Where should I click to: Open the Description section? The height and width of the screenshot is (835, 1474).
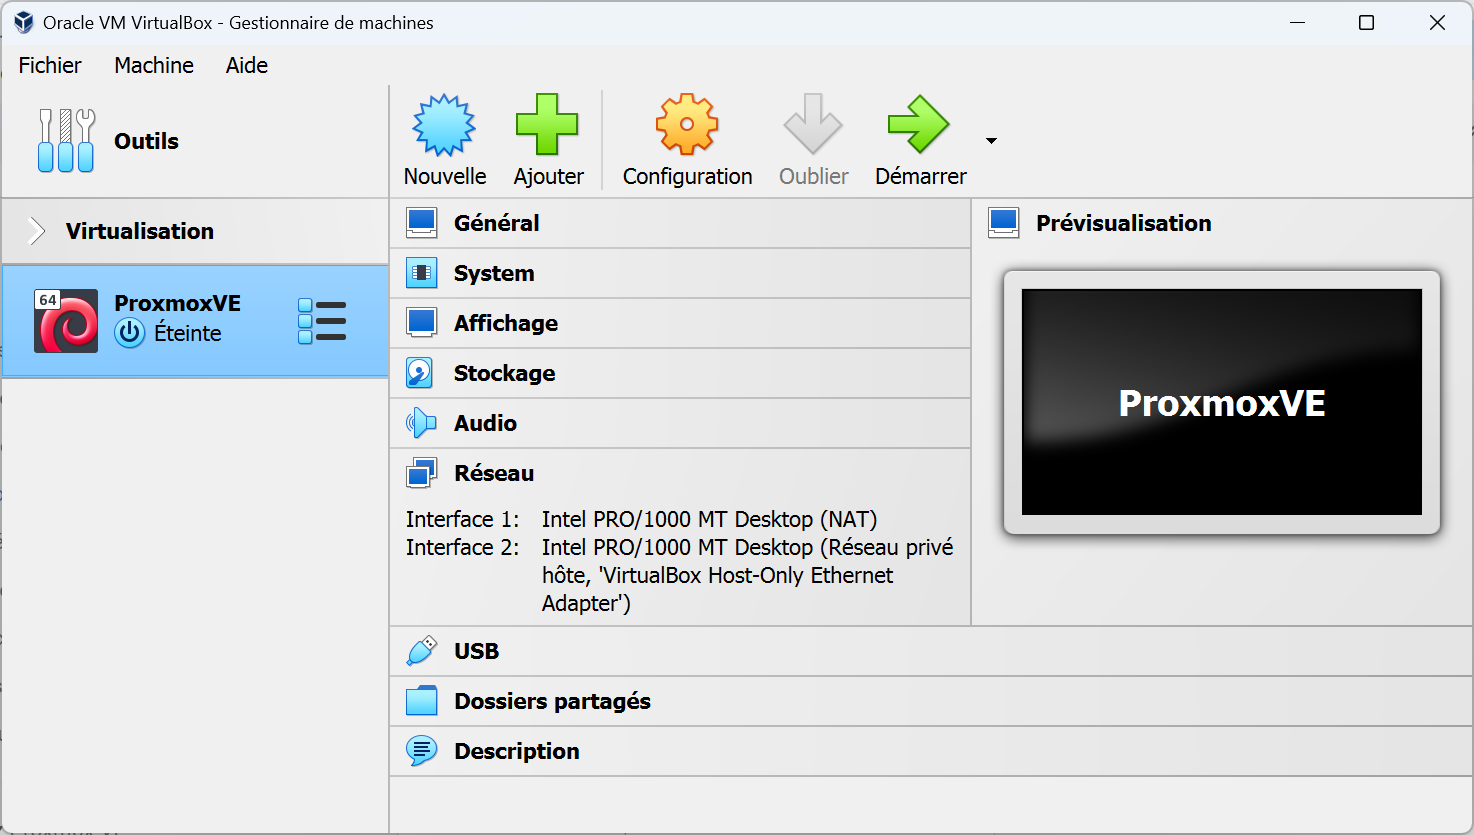pyautogui.click(x=516, y=751)
